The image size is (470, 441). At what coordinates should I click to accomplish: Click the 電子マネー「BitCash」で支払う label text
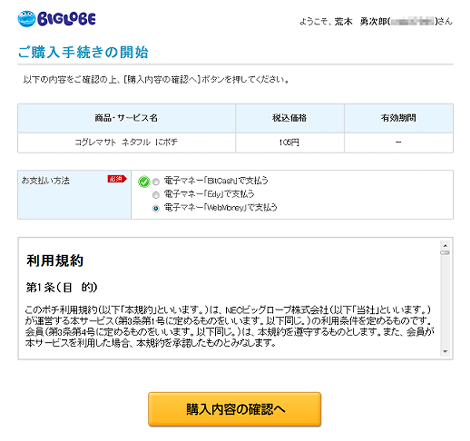click(x=216, y=181)
